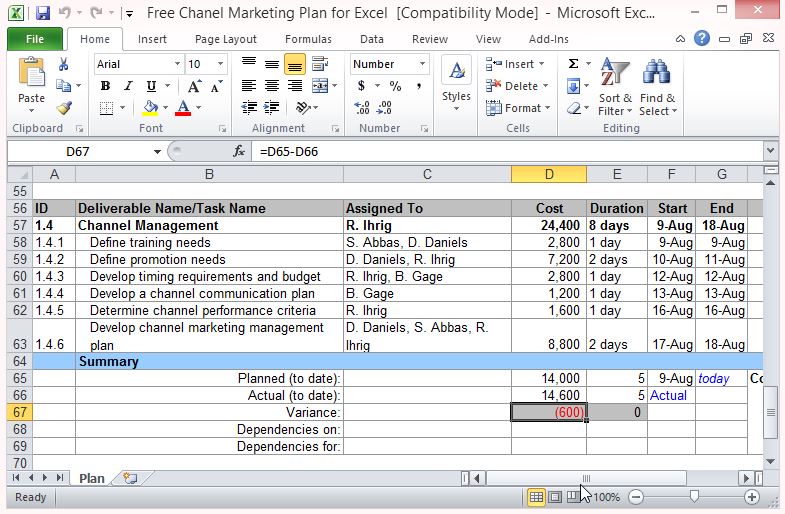Switch to the Formulas tab

(308, 39)
